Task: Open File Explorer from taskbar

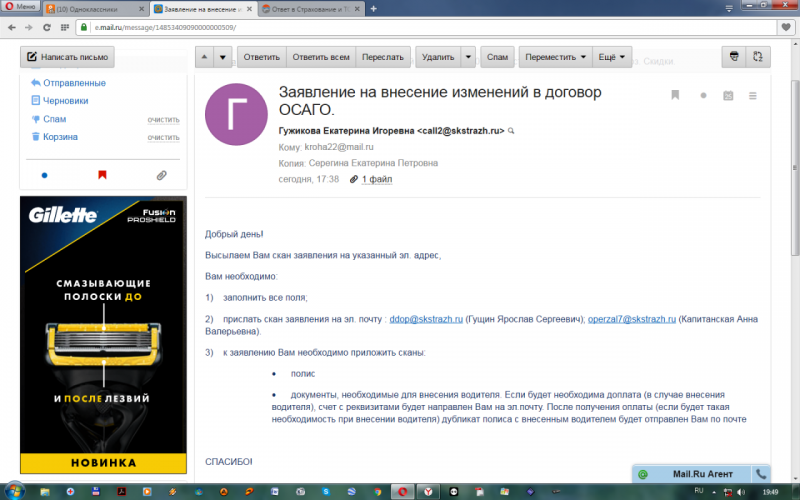Action: pos(45,492)
